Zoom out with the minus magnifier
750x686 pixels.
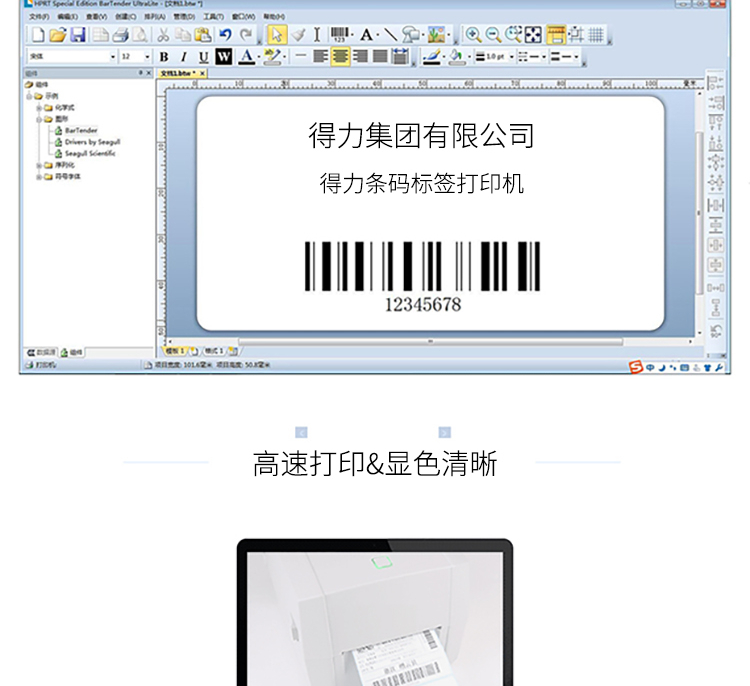[493, 35]
